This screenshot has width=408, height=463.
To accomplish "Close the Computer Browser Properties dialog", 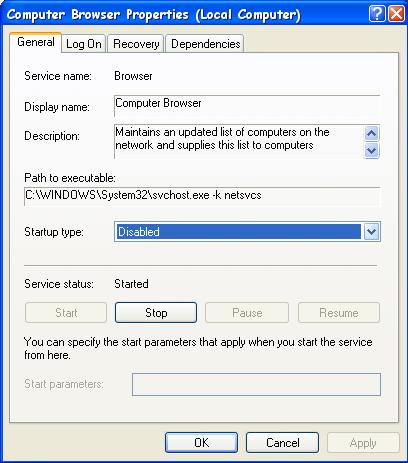I will coord(396,14).
